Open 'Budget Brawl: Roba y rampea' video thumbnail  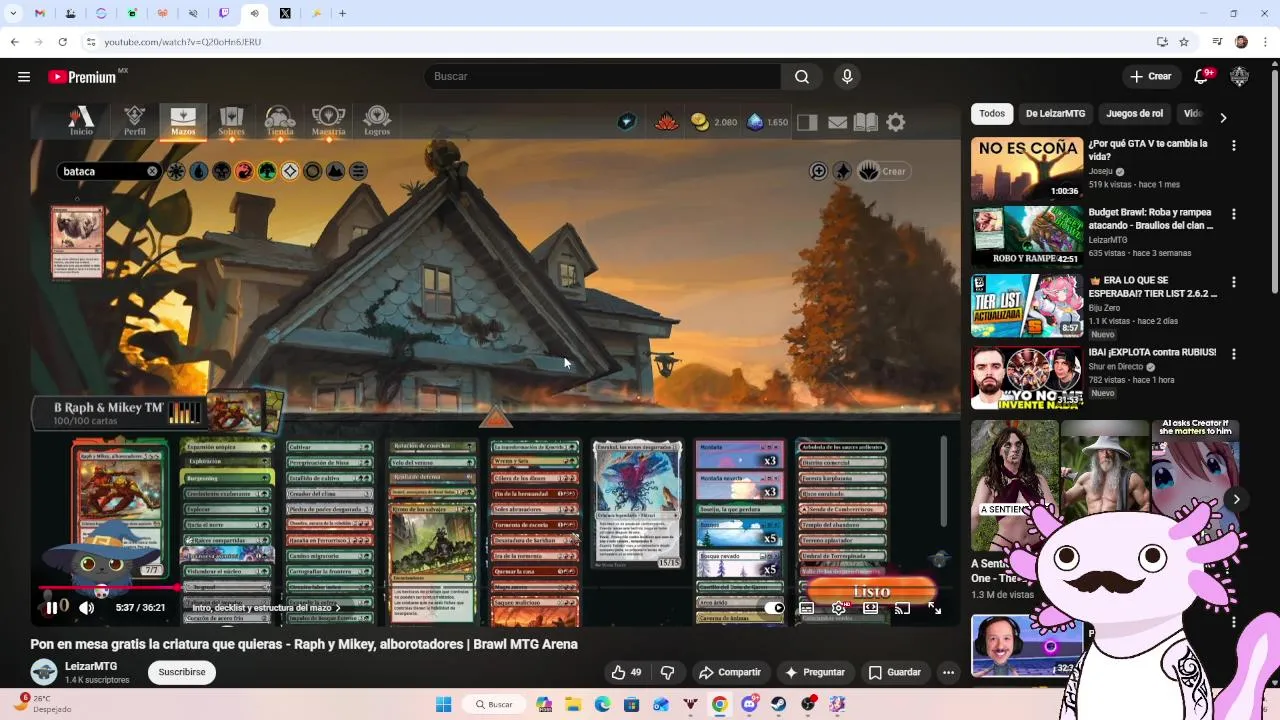tap(1026, 236)
